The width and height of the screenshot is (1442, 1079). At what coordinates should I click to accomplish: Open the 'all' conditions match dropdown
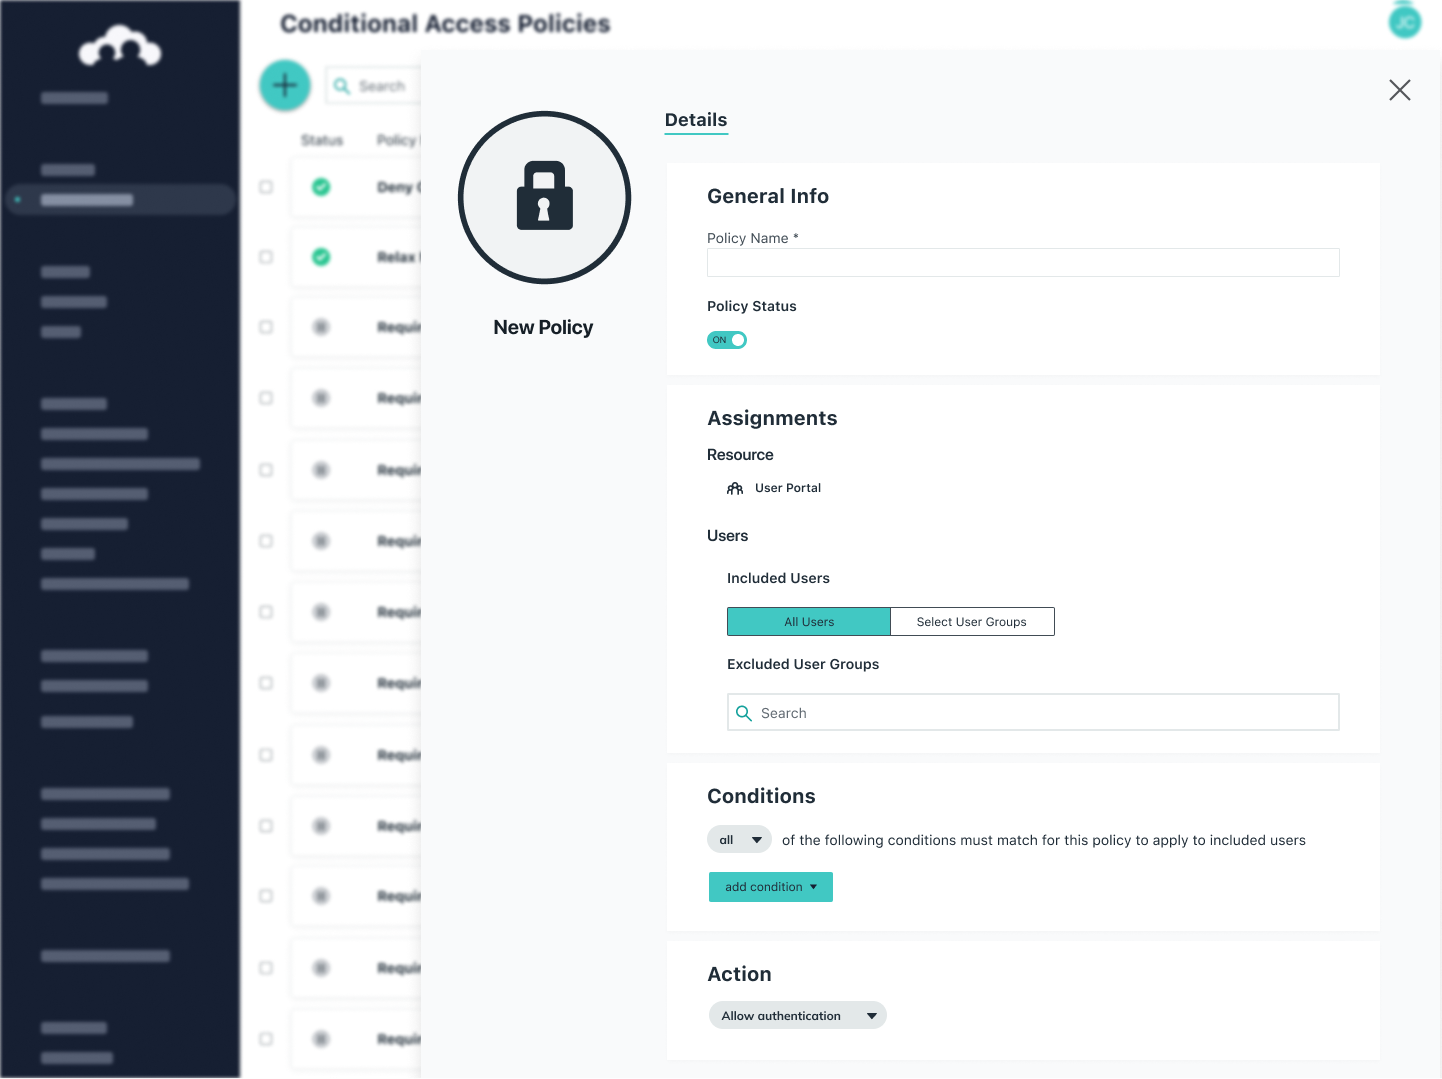tap(739, 839)
